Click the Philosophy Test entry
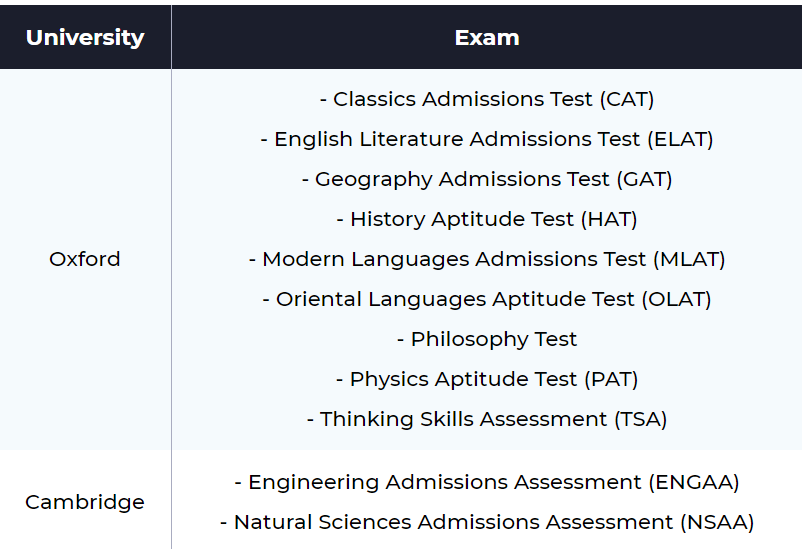The image size is (802, 549). click(x=487, y=339)
